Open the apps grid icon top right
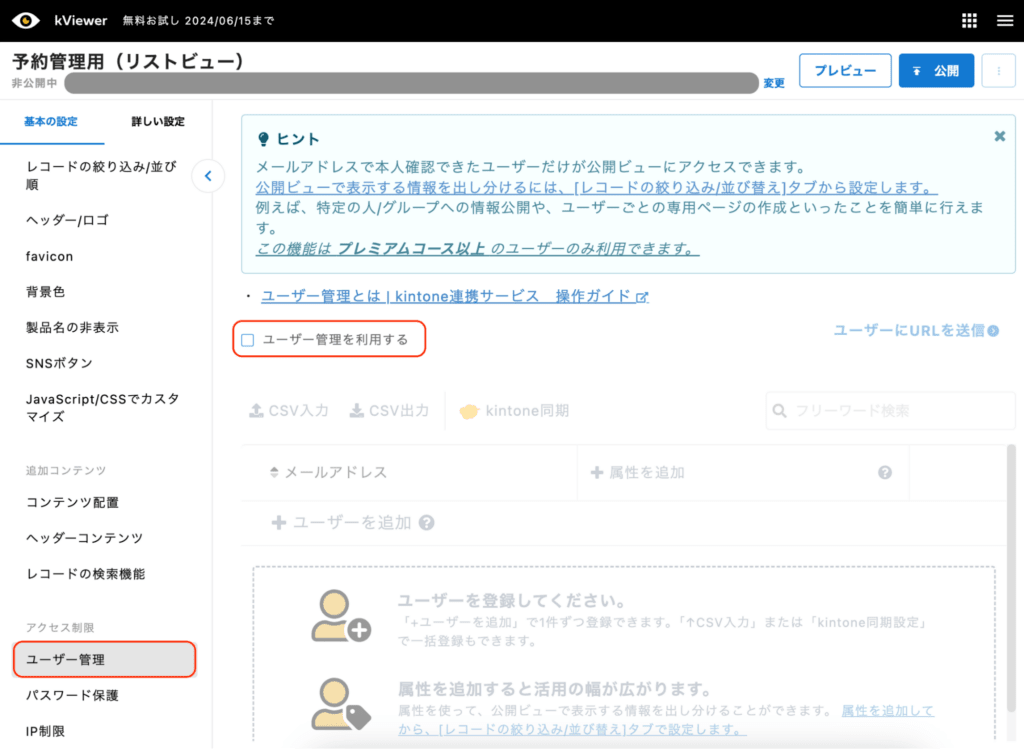1024x749 pixels. coord(968,19)
